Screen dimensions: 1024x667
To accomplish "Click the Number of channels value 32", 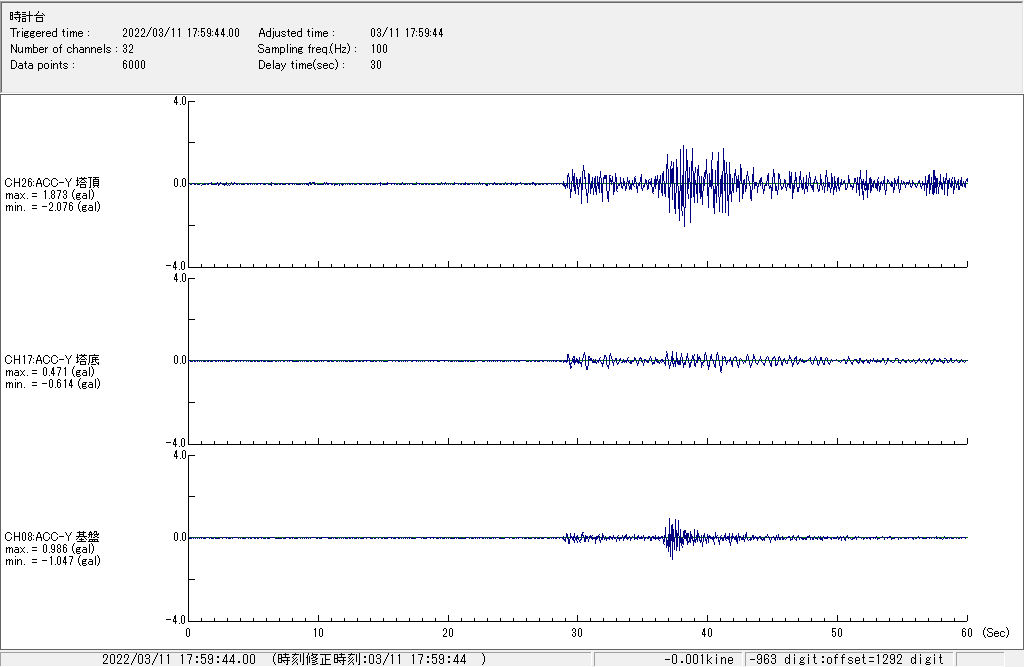I will click(128, 49).
